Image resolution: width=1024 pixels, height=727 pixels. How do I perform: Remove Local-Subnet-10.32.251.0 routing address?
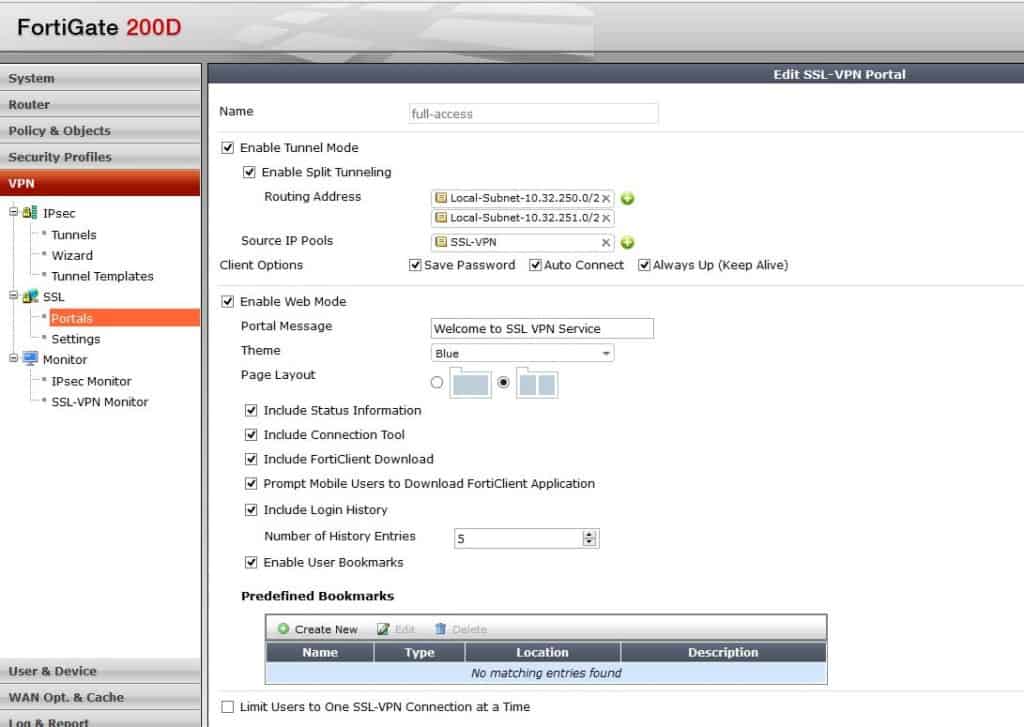click(x=606, y=218)
